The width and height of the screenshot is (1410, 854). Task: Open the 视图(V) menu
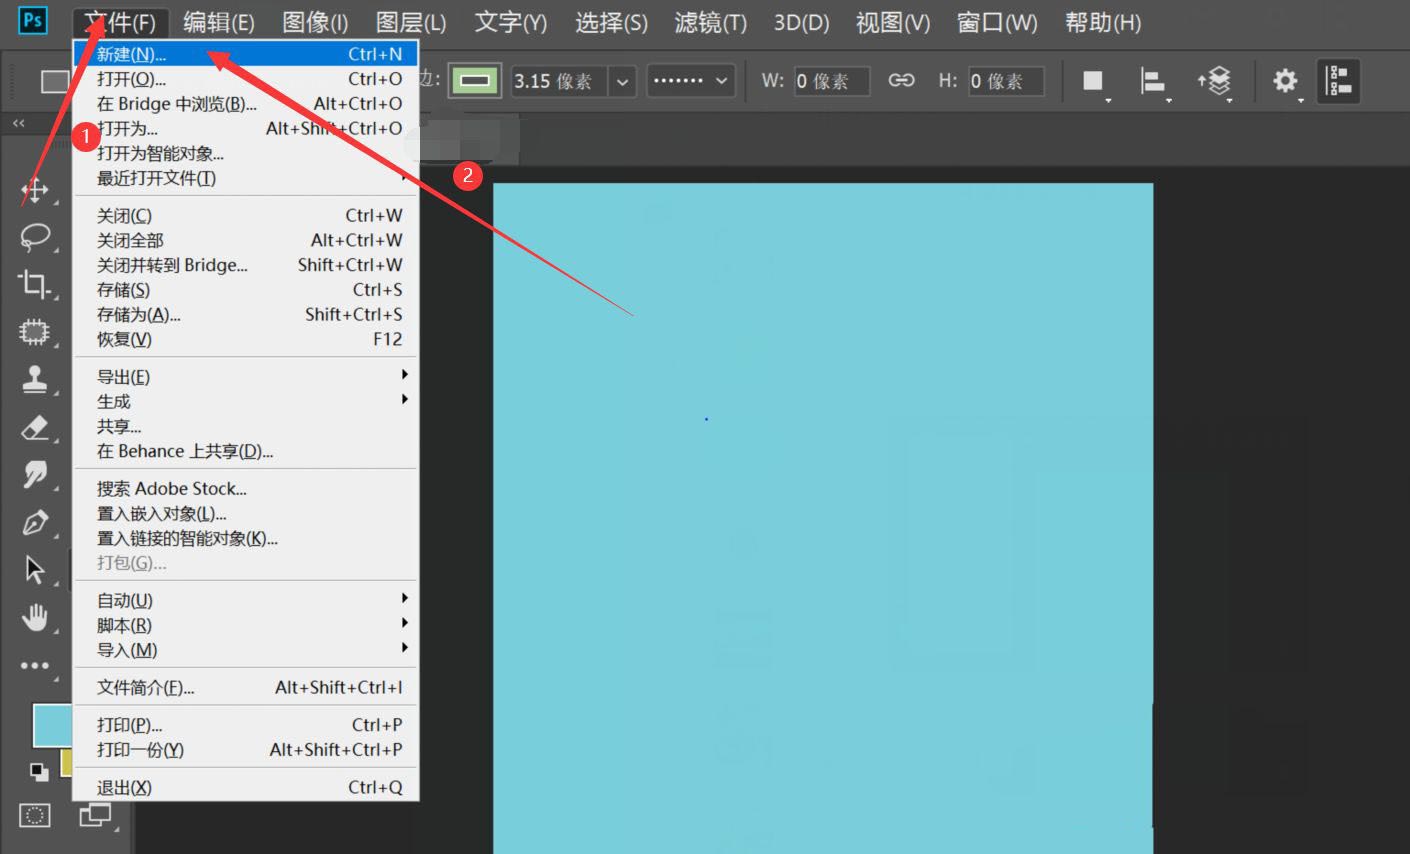892,22
